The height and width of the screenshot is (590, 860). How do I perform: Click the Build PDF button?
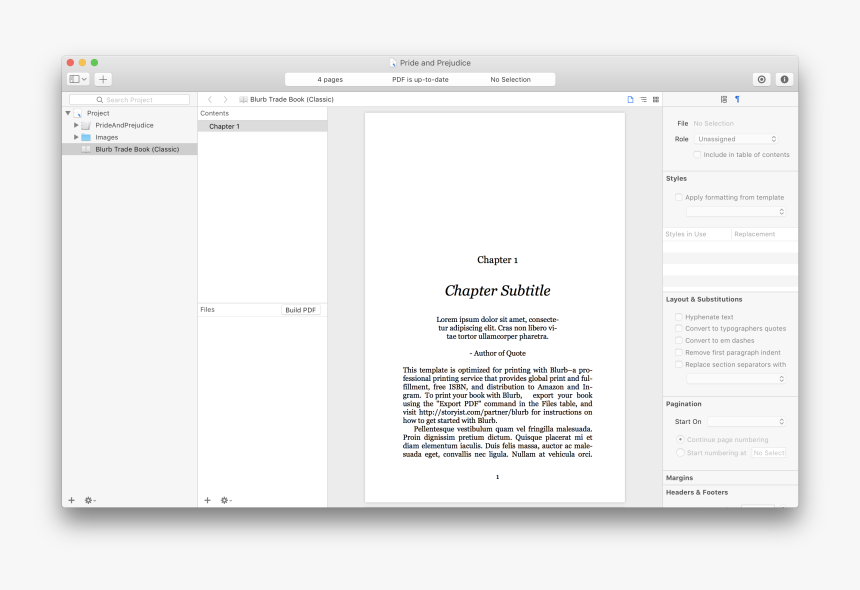tap(301, 310)
